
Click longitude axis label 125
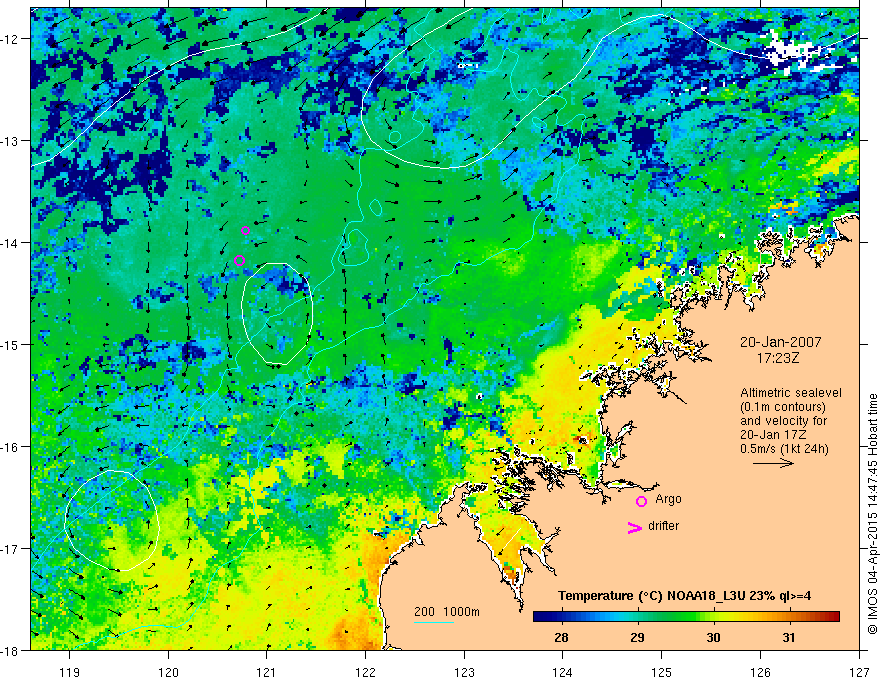(662, 672)
